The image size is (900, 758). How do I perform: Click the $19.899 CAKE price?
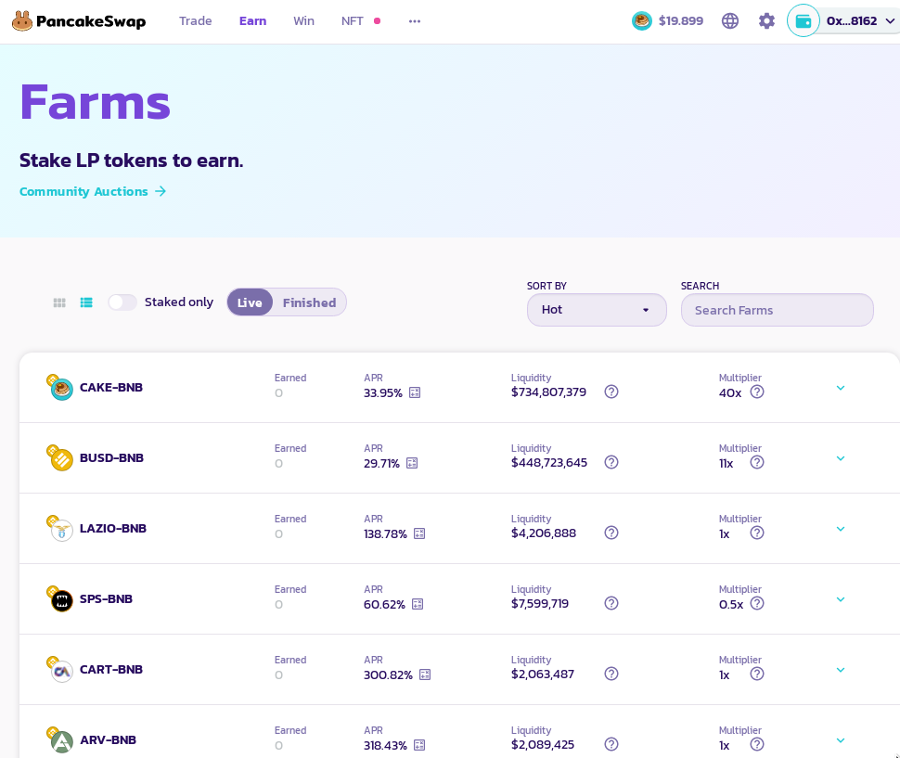point(681,21)
